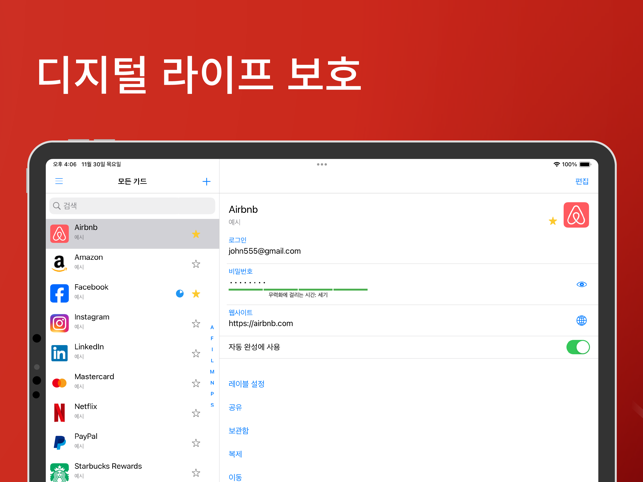The image size is (643, 482).
Task: Jump to letter M in index
Action: click(x=212, y=372)
